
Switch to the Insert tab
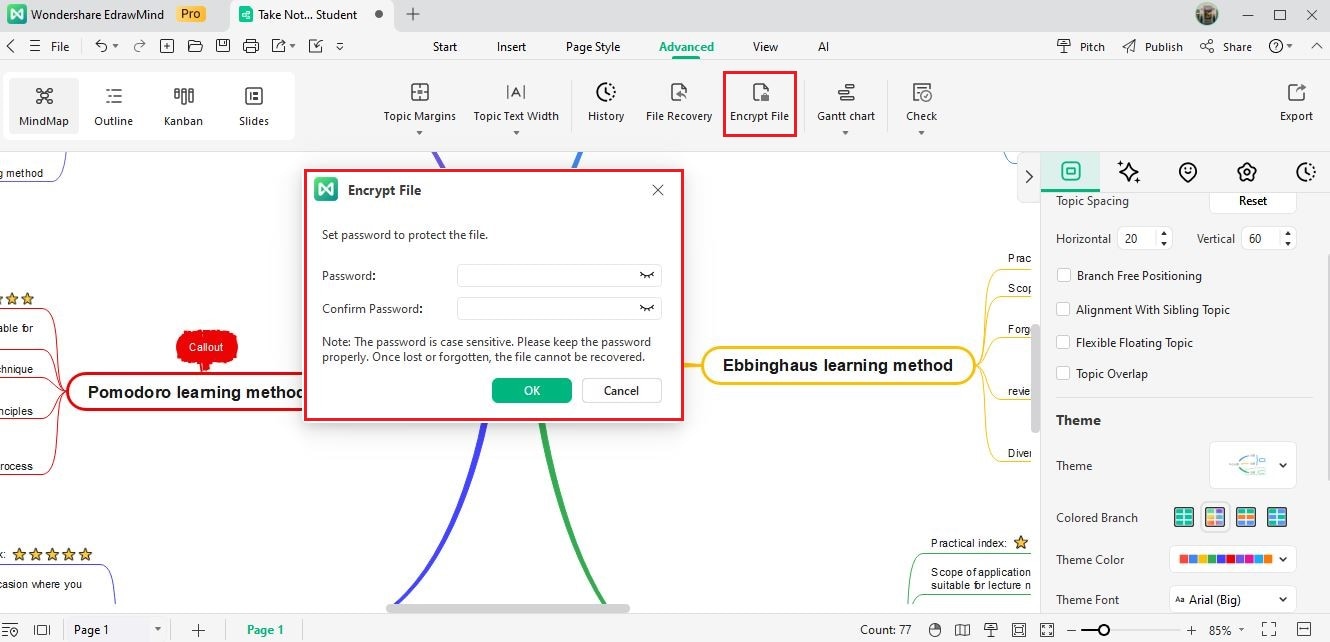[511, 46]
